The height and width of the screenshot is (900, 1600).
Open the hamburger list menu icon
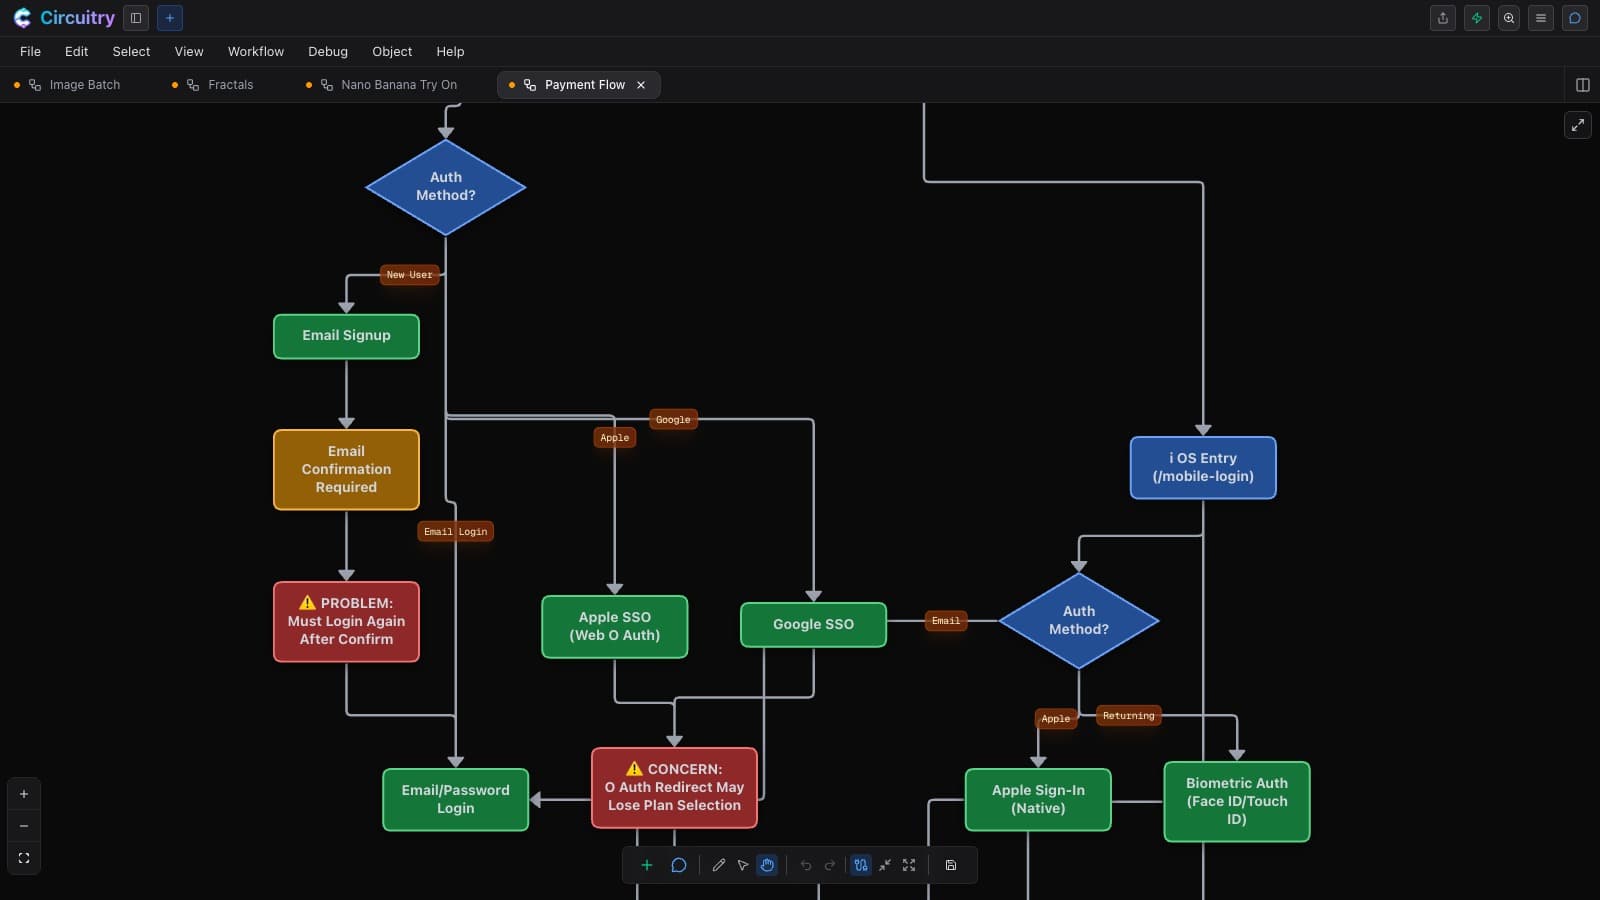(1541, 18)
